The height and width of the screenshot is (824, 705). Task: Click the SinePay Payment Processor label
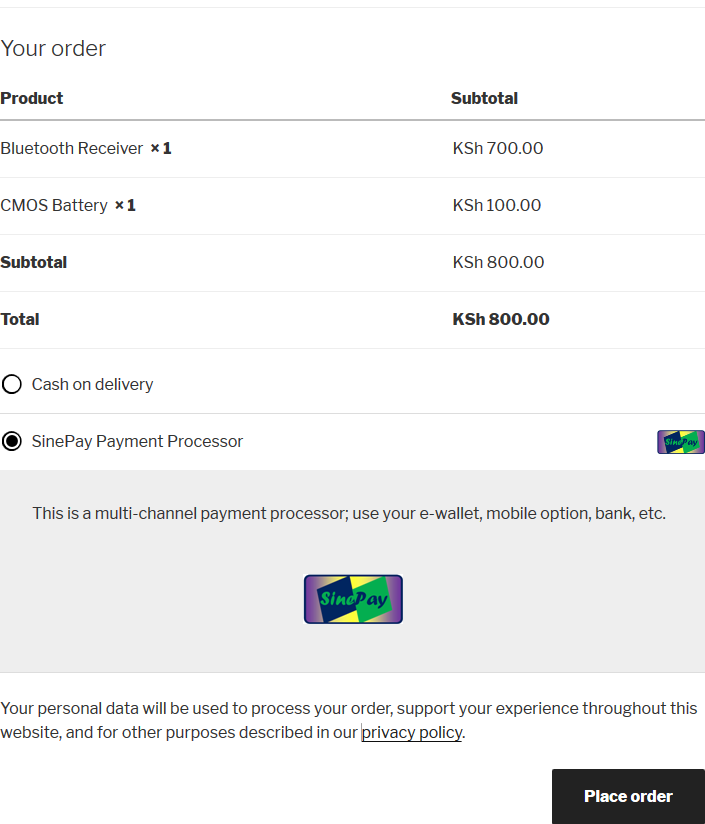click(138, 441)
